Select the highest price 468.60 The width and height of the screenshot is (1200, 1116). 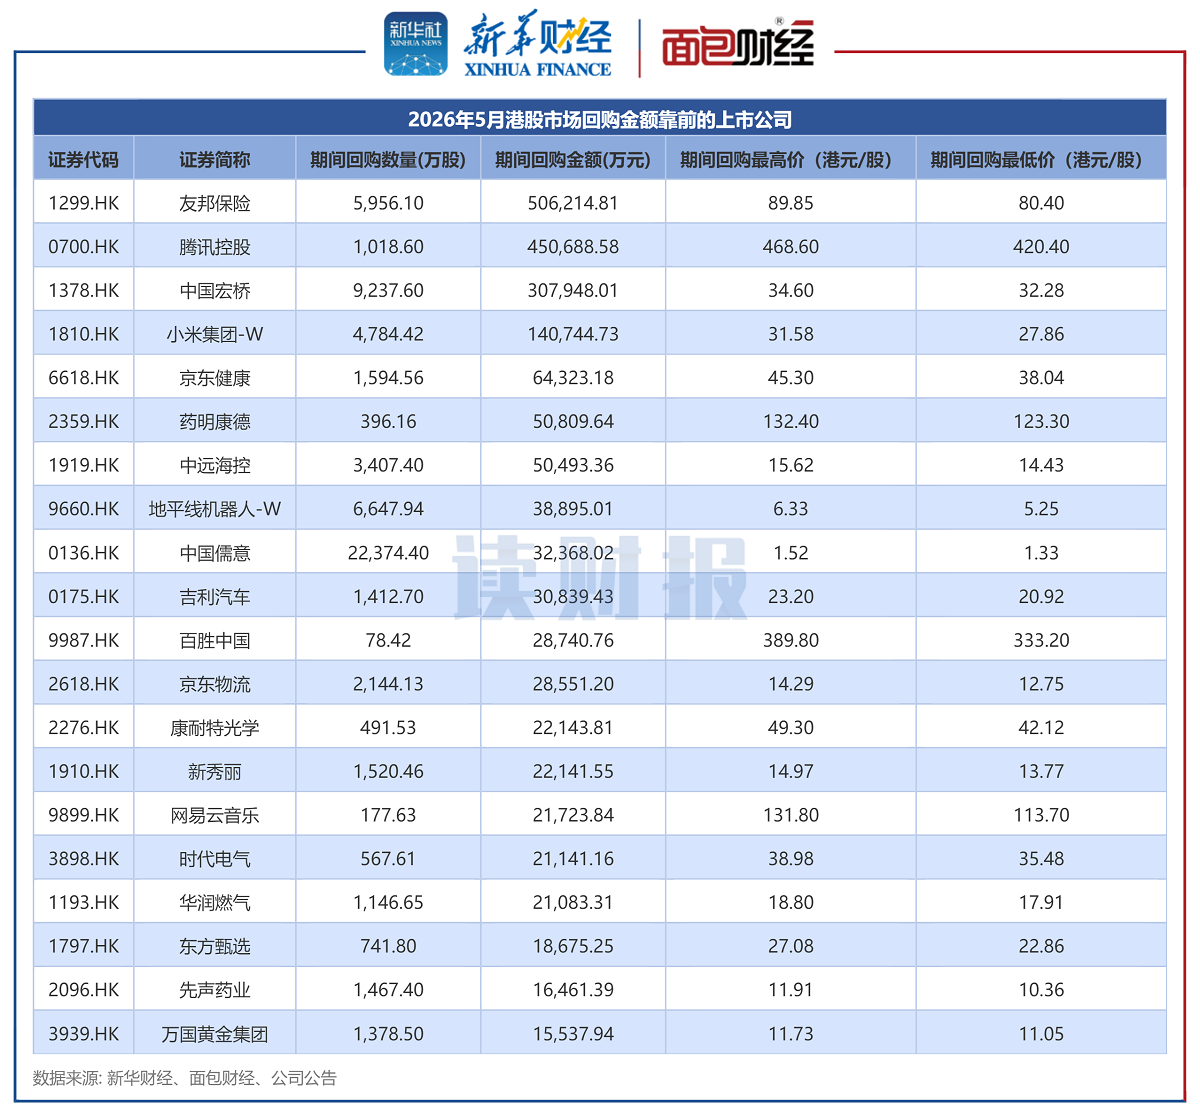(791, 247)
